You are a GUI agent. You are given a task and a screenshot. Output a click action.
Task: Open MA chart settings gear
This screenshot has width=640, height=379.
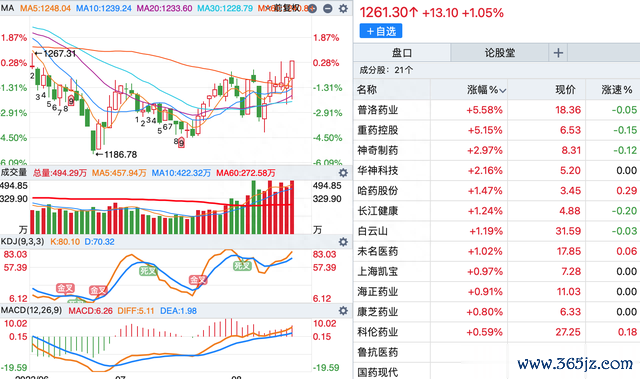pyautogui.click(x=343, y=8)
